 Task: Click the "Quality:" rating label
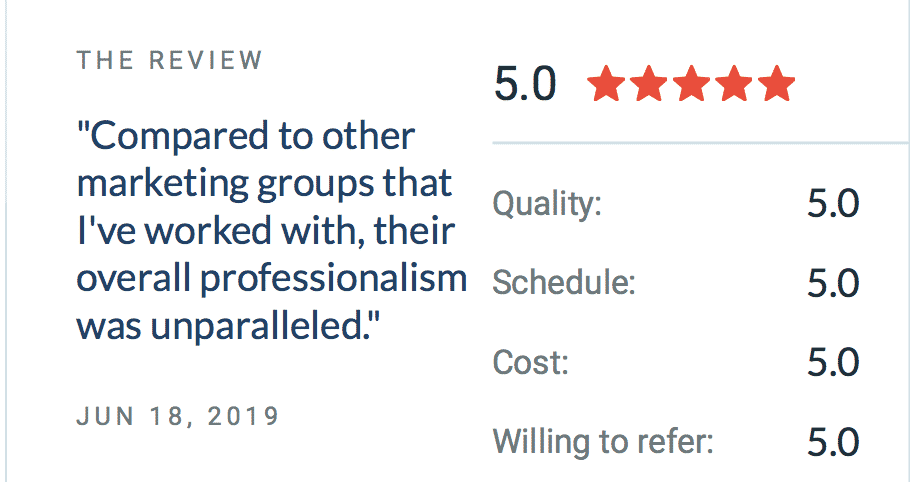547,204
